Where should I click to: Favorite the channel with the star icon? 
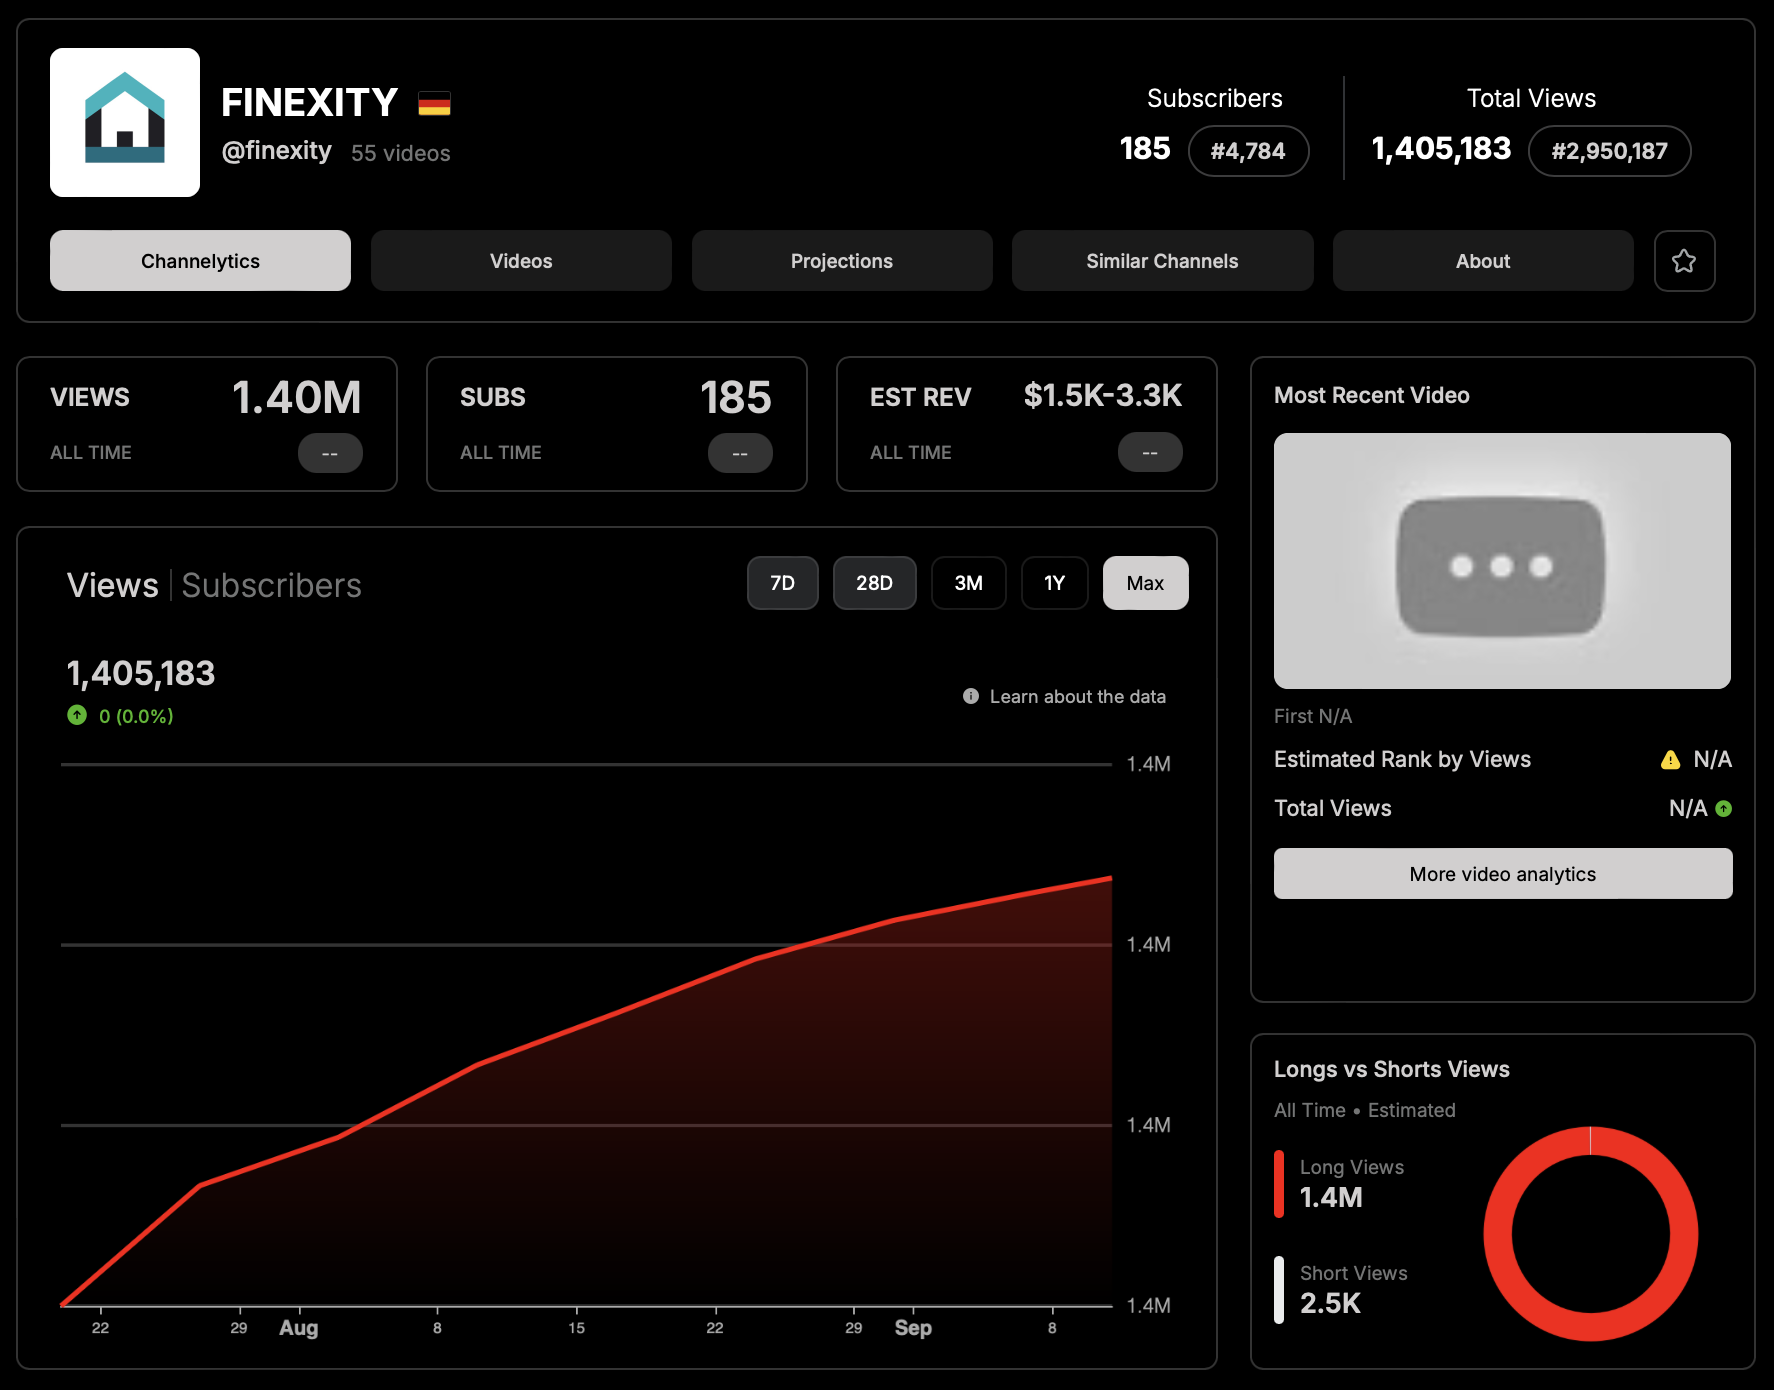(x=1684, y=261)
